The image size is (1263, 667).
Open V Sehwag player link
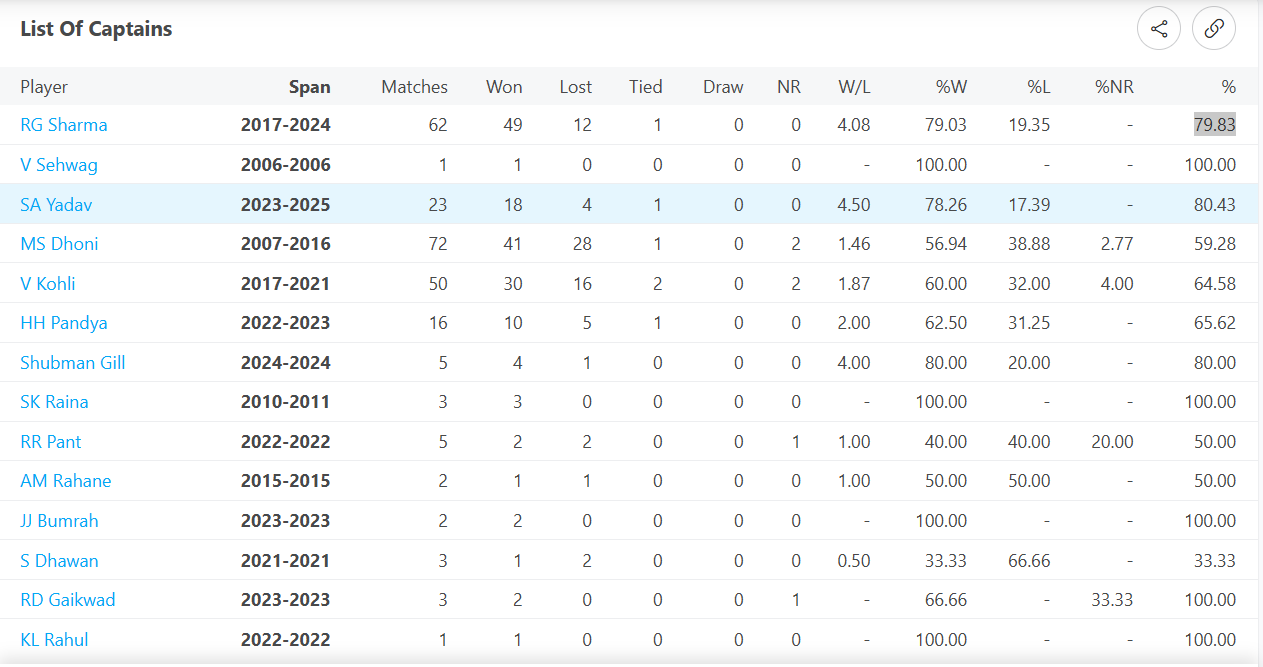pyautogui.click(x=59, y=165)
